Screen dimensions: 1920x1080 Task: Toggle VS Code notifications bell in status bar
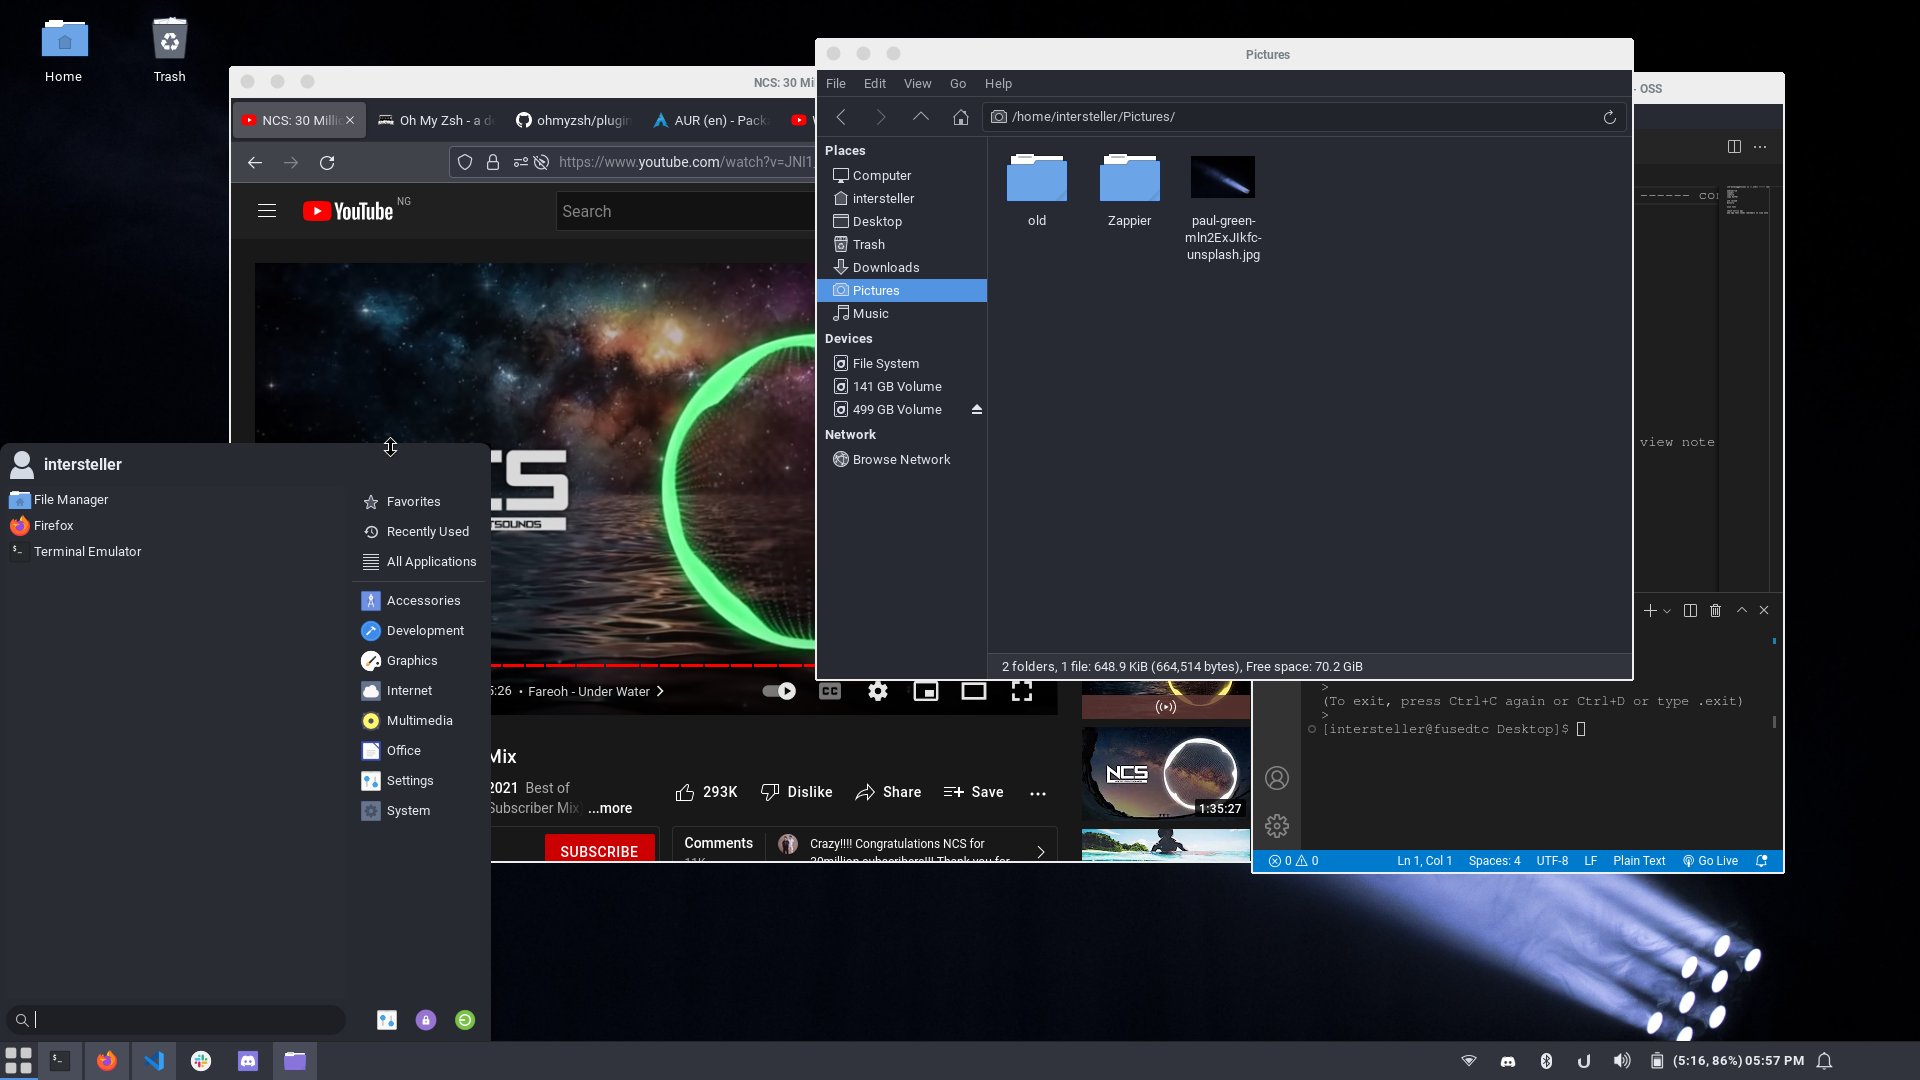pos(1762,861)
